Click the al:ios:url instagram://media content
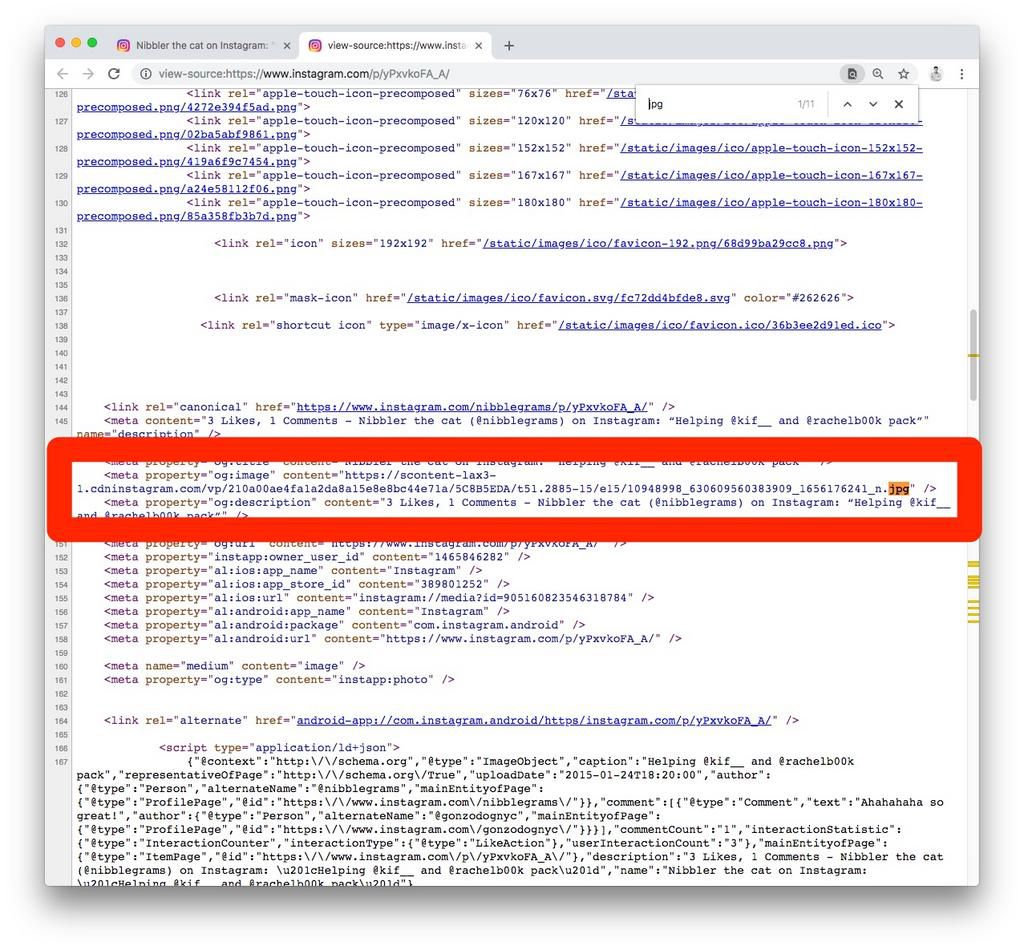 pyautogui.click(x=492, y=598)
